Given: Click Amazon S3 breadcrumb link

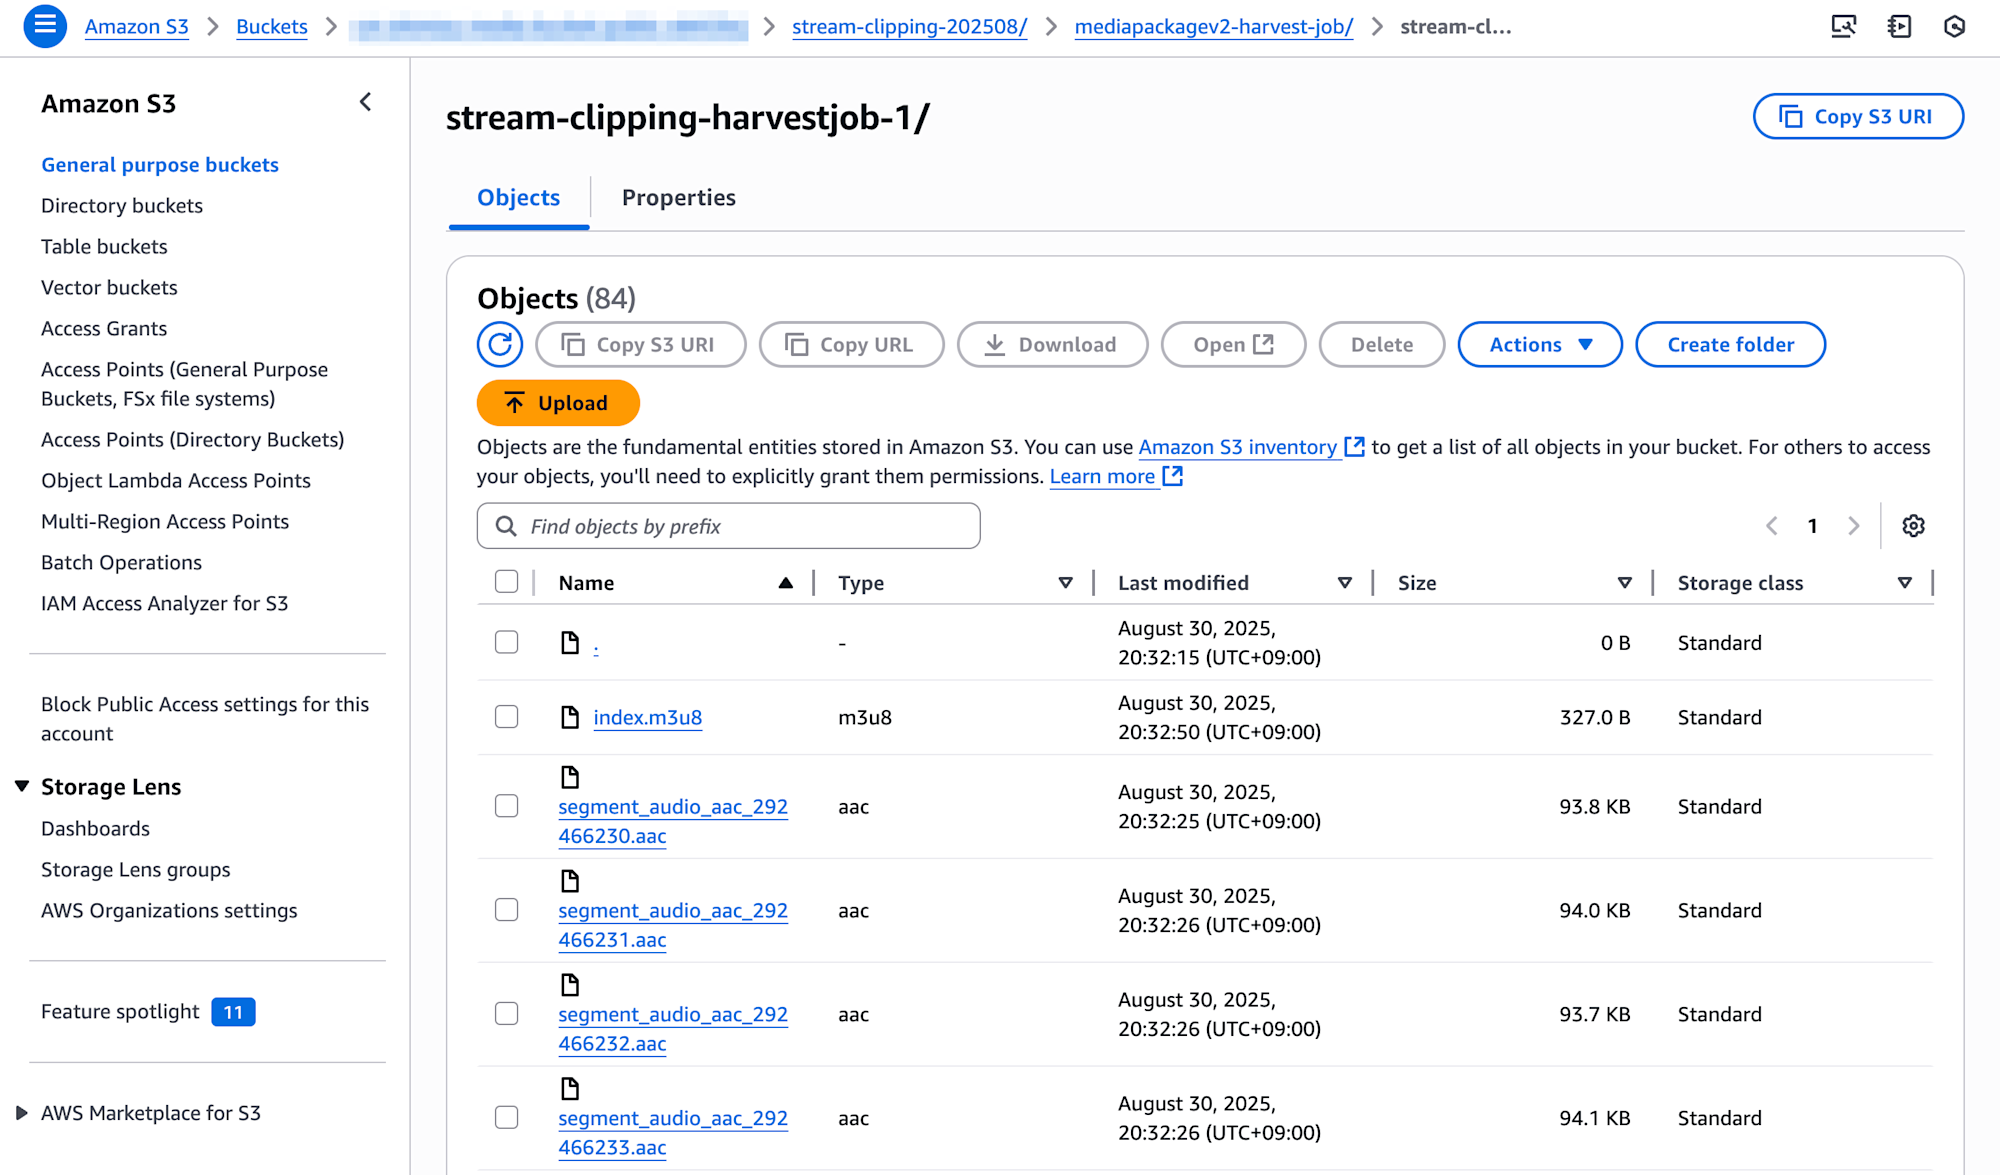Looking at the screenshot, I should tap(137, 27).
